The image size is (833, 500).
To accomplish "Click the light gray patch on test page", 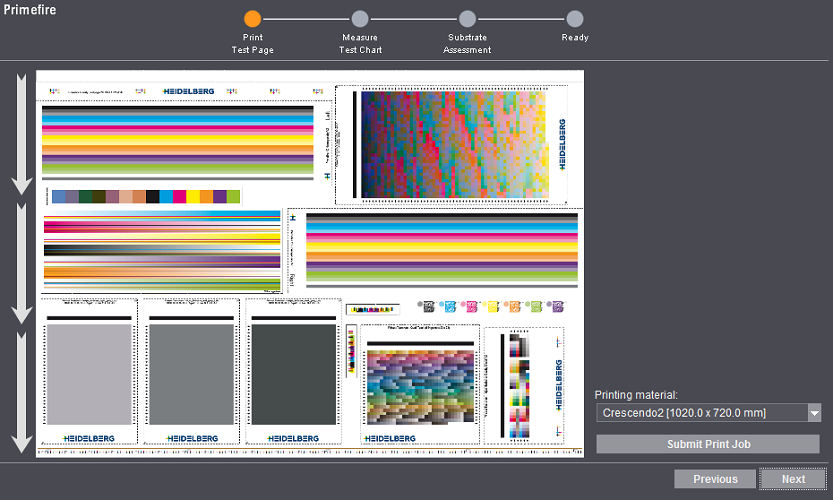I will point(89,374).
